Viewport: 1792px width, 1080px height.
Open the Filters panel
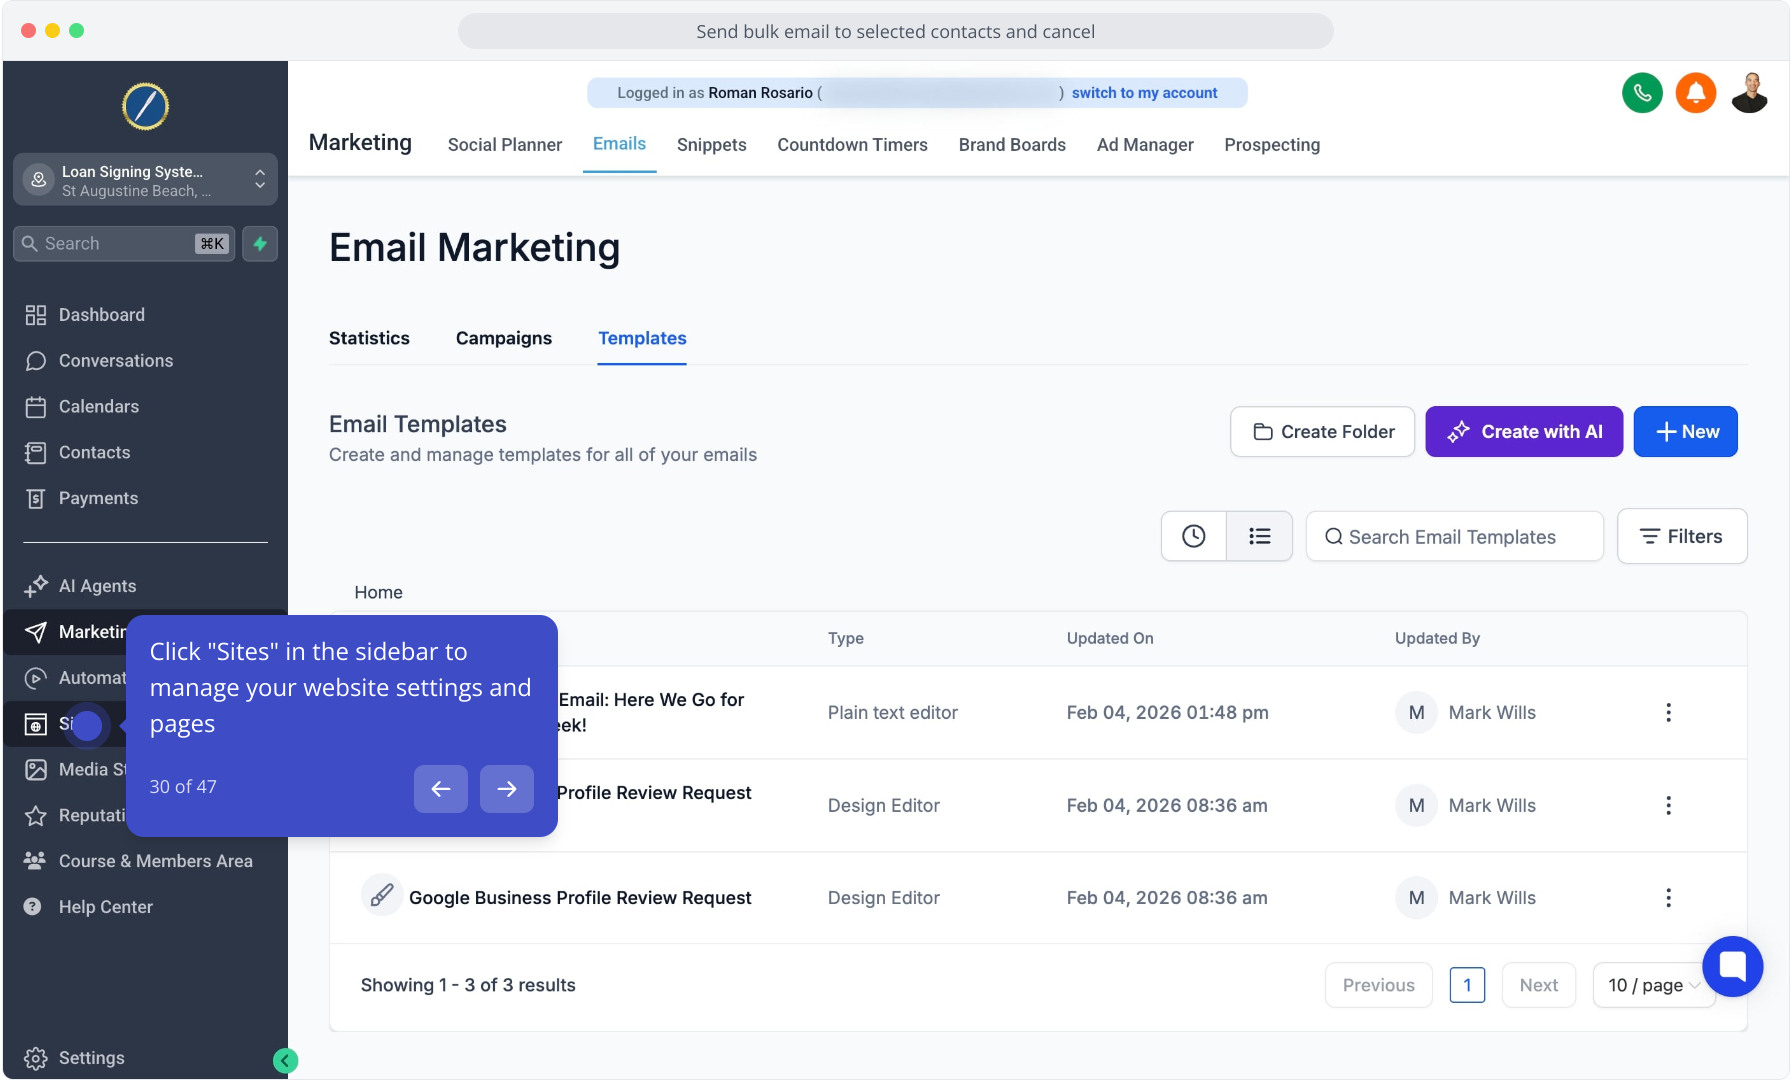click(x=1681, y=537)
